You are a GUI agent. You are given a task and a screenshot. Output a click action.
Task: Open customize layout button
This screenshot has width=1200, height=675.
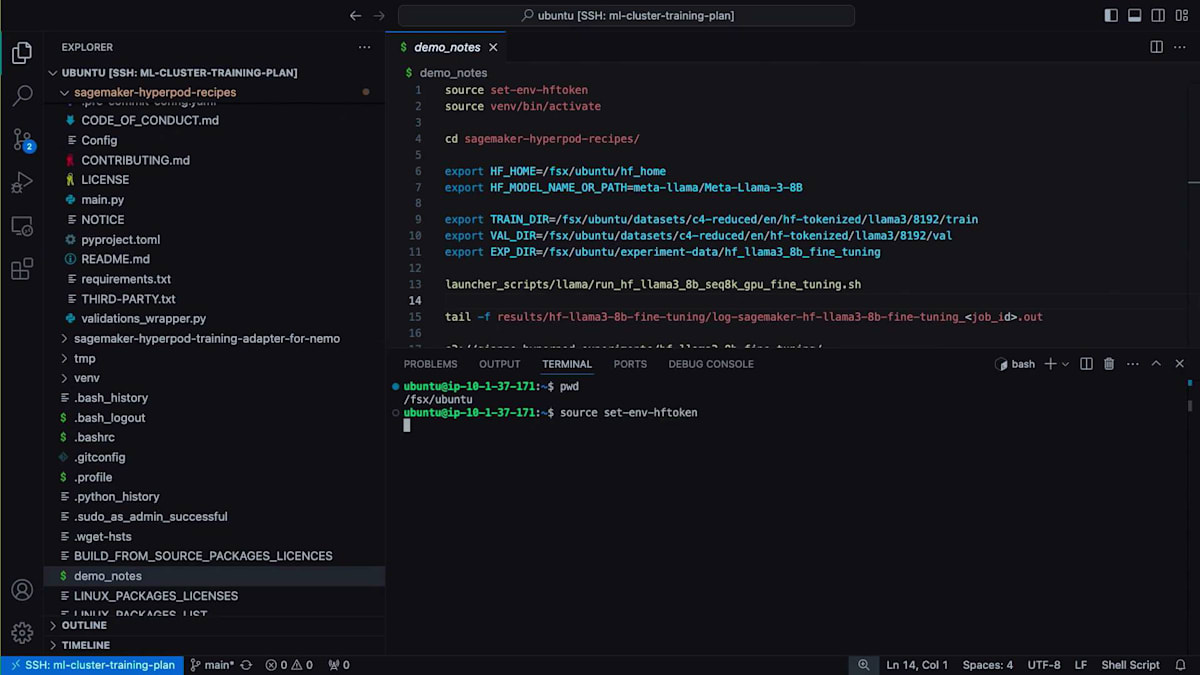[1182, 15]
